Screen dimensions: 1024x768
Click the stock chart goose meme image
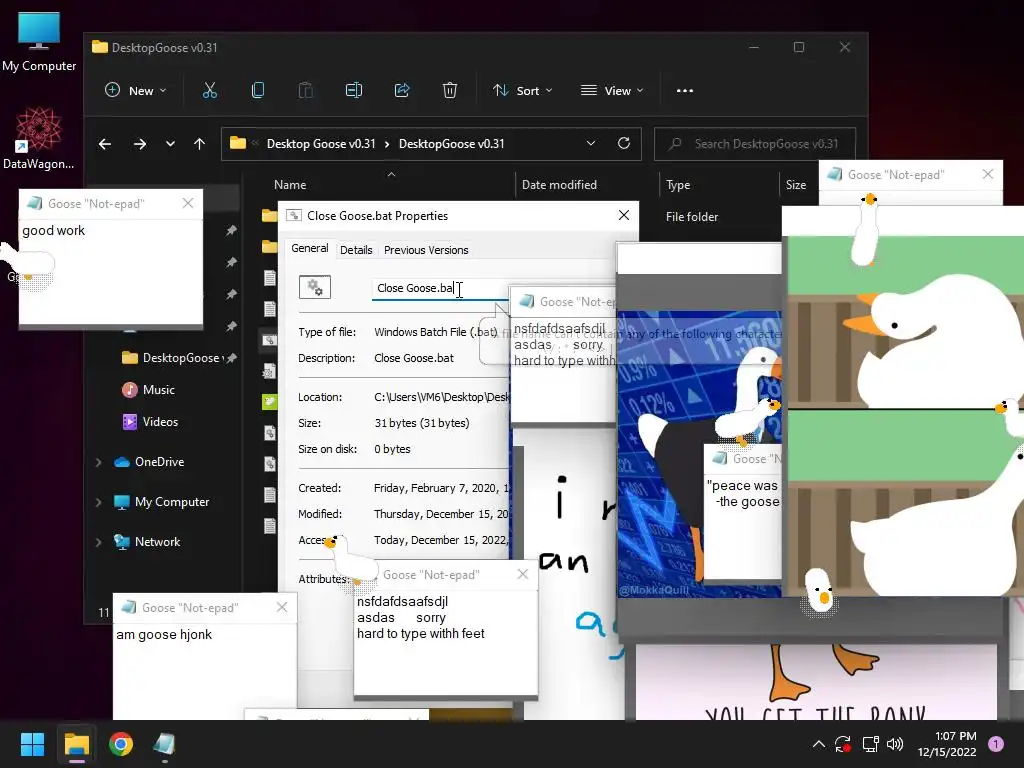(699, 453)
